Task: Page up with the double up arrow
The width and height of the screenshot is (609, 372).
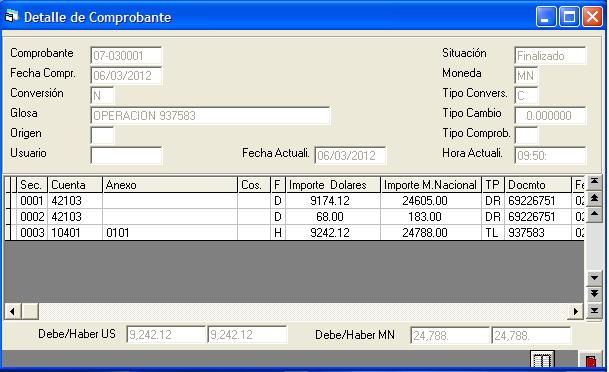Action: pos(594,198)
